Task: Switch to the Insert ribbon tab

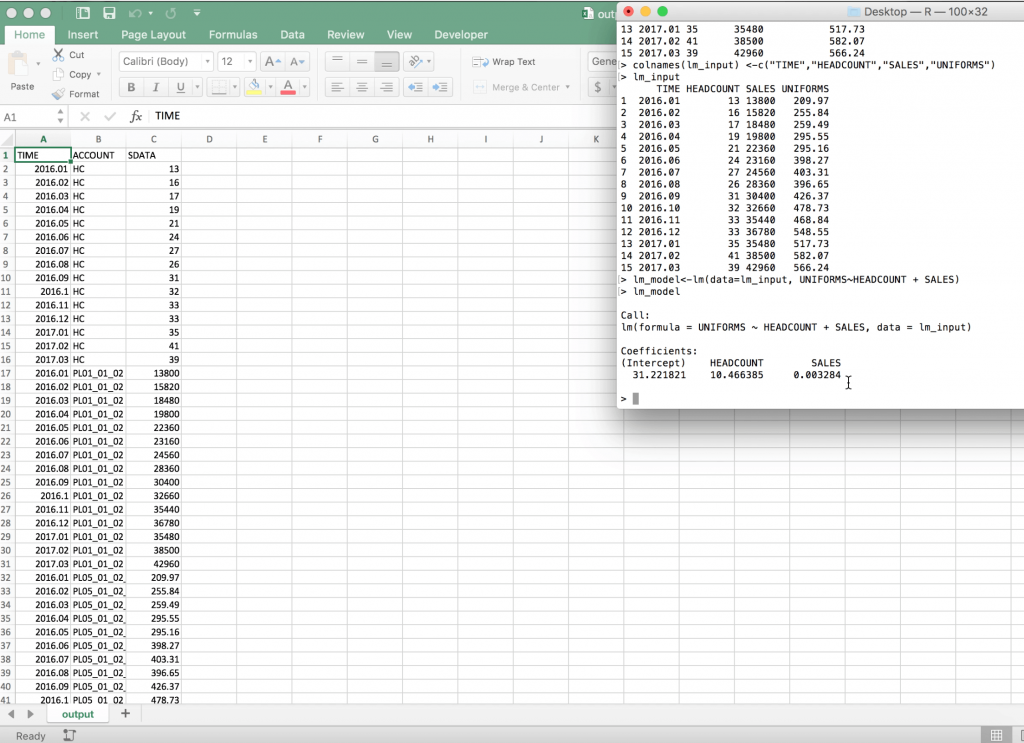Action: point(83,35)
